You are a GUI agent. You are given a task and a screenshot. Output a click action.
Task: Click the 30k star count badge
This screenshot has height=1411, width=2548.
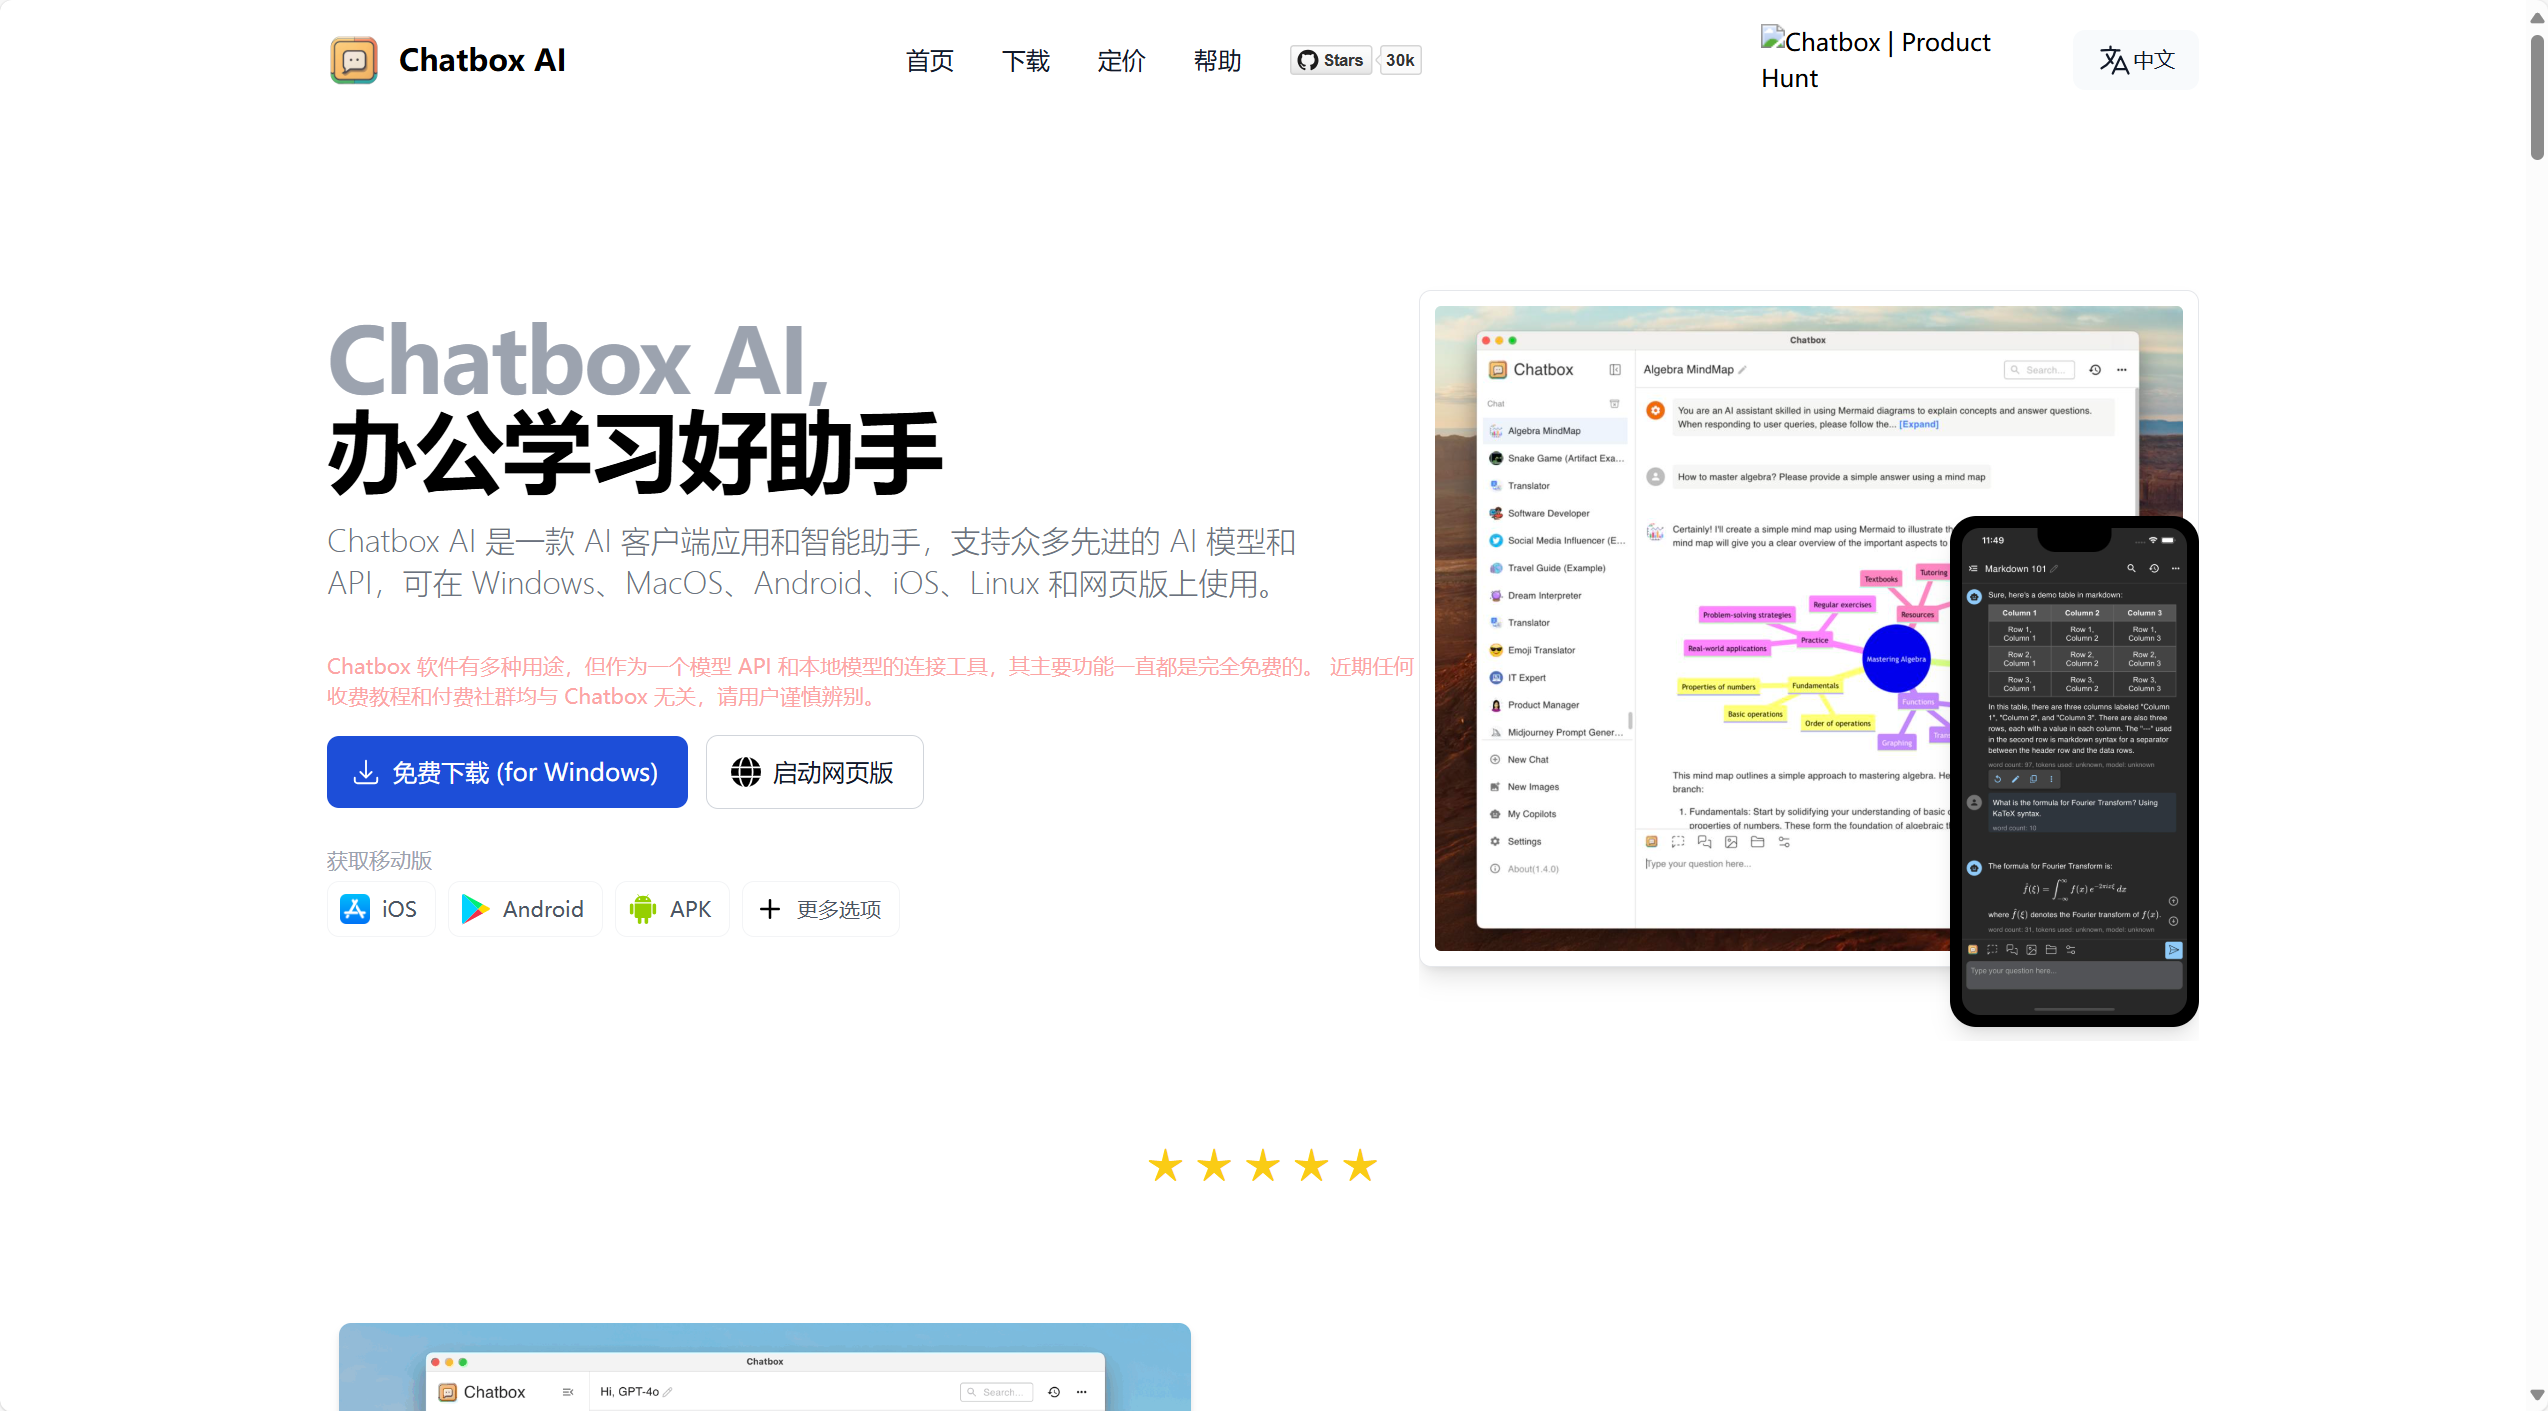pyautogui.click(x=1400, y=60)
